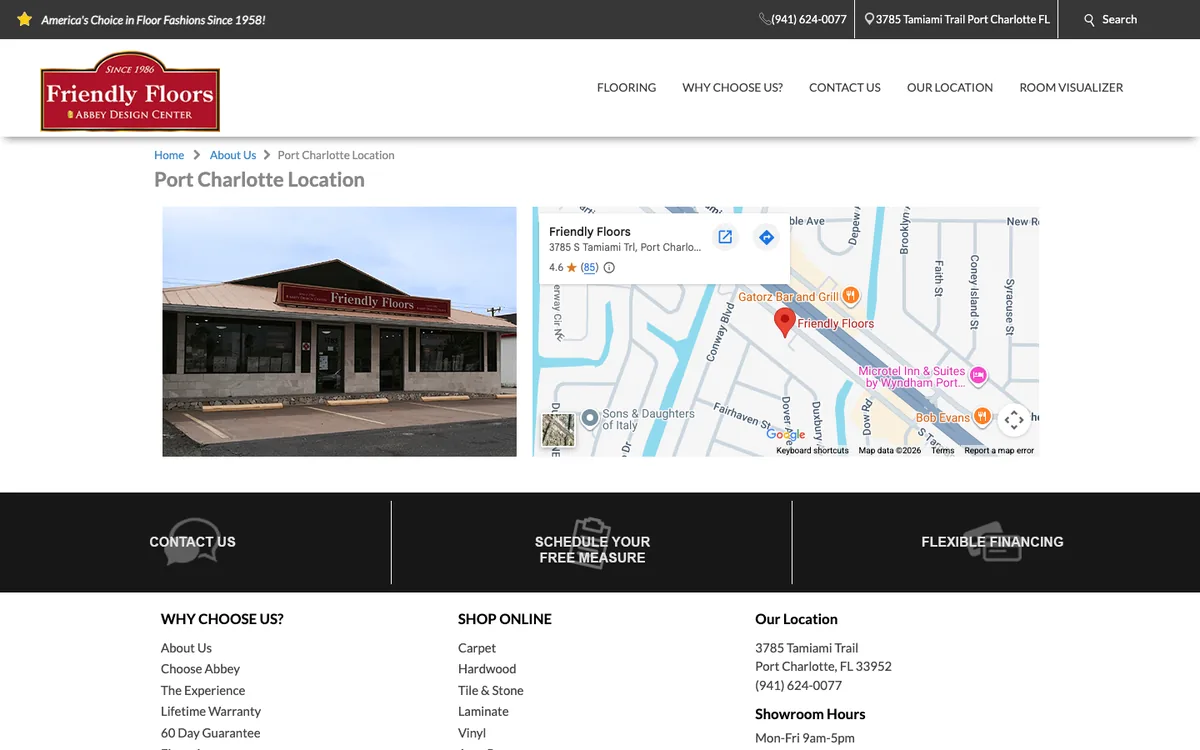Click Gatorz Bar and Grill restaurant marker
This screenshot has width=1200, height=750.
851,295
